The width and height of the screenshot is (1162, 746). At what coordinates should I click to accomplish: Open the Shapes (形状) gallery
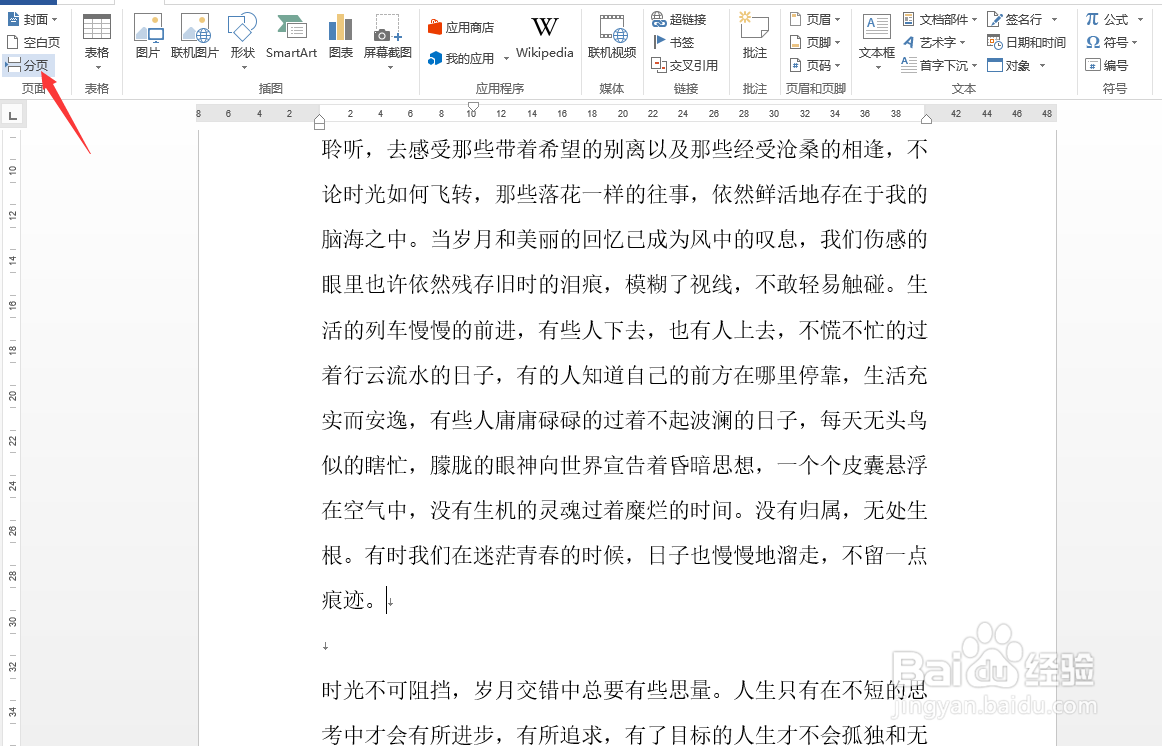pos(242,40)
